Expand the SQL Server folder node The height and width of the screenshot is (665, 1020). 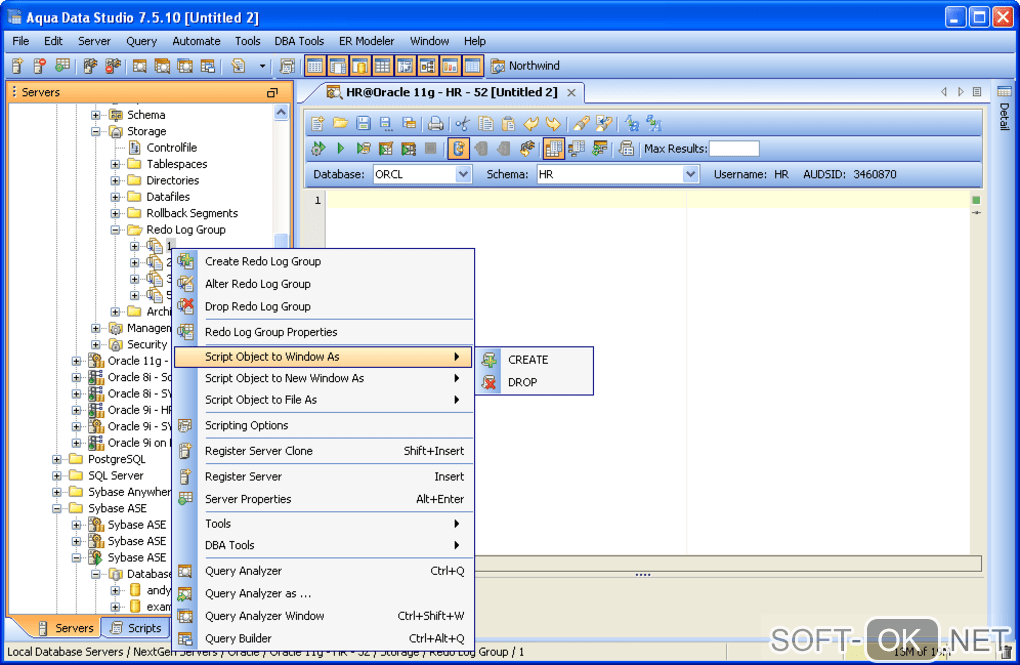pos(57,476)
